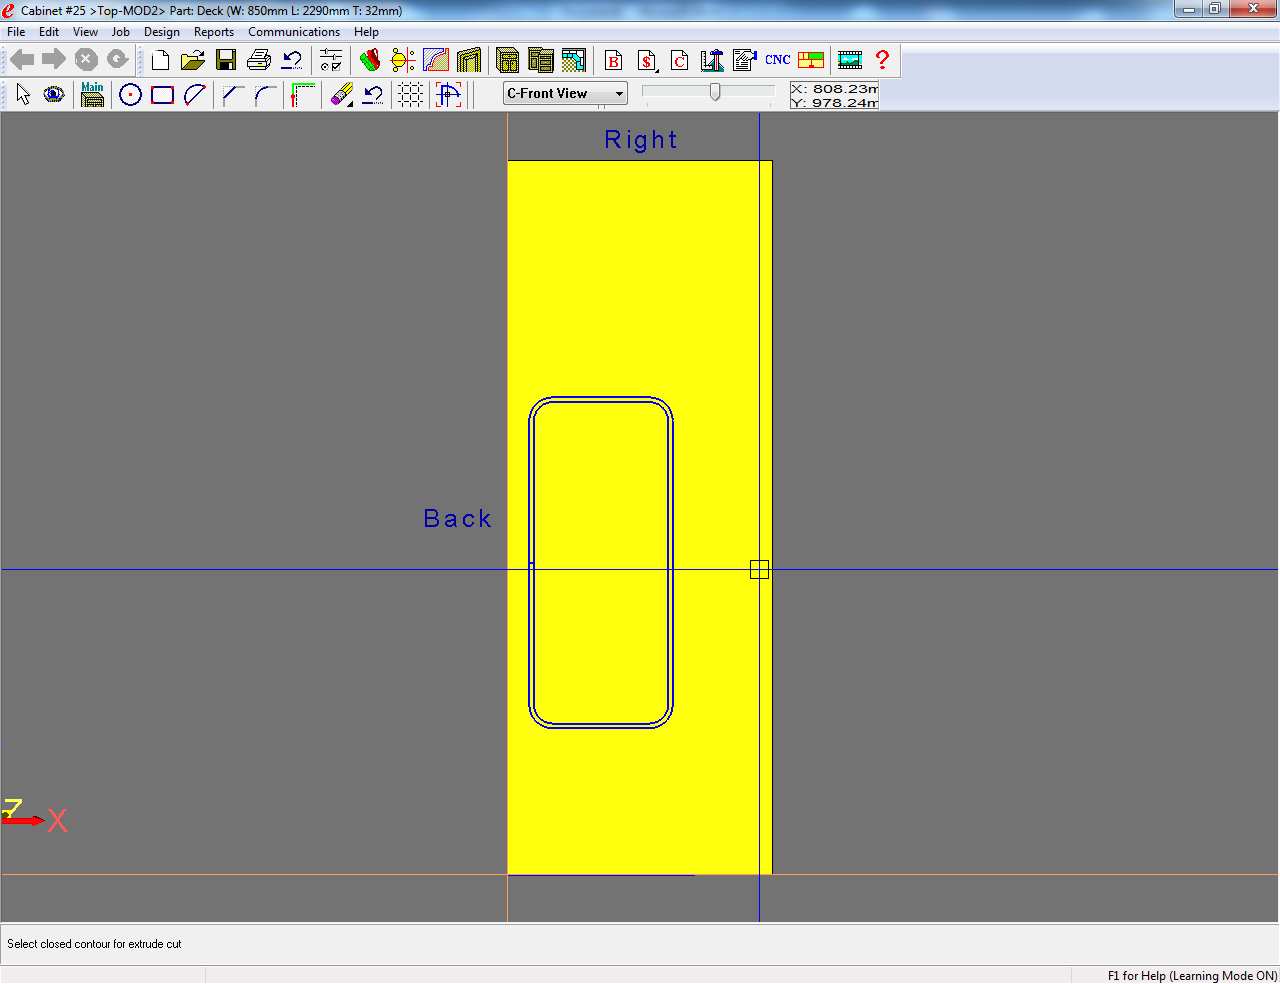Open the Reports menu
Viewport: 1280px width, 984px height.
click(213, 32)
